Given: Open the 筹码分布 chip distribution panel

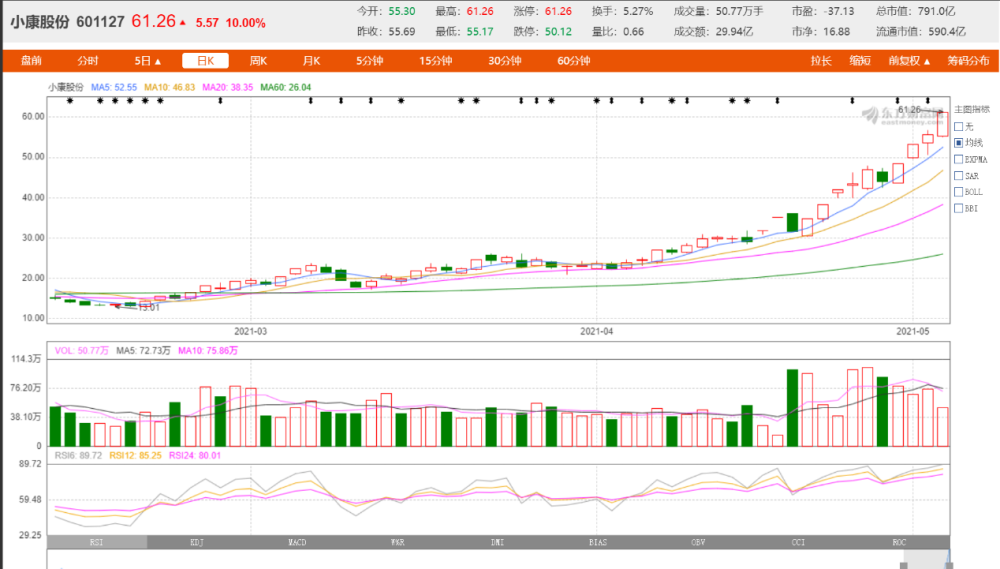Looking at the screenshot, I should (x=968, y=61).
